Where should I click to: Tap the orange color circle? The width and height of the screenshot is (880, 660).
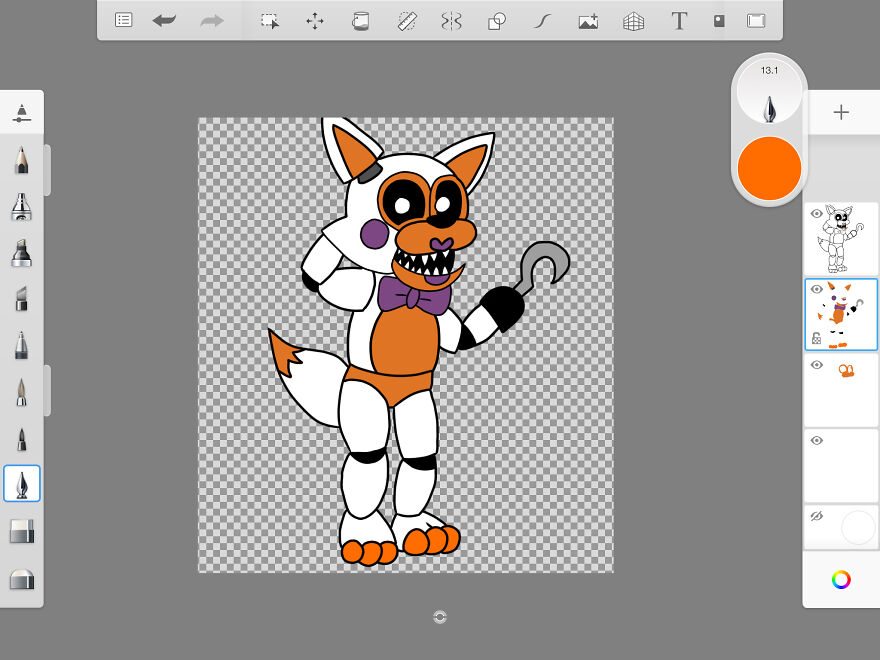coord(769,167)
